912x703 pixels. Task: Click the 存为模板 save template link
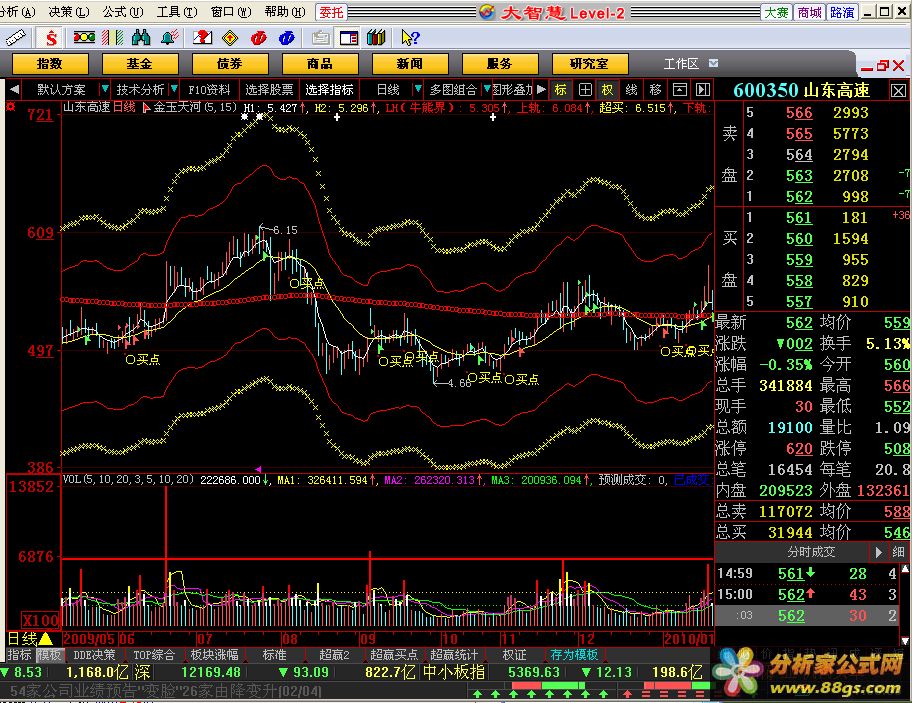tap(574, 655)
